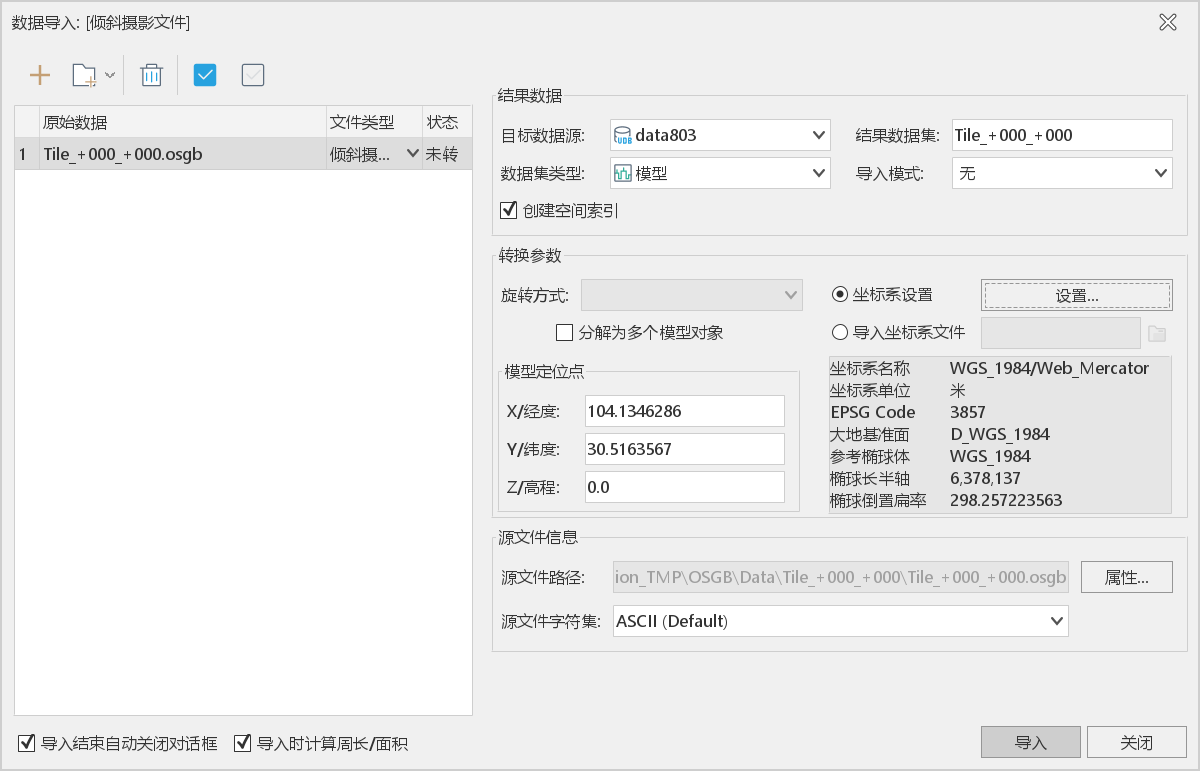Close the data import dialog window
1200x771 pixels.
(1167, 22)
